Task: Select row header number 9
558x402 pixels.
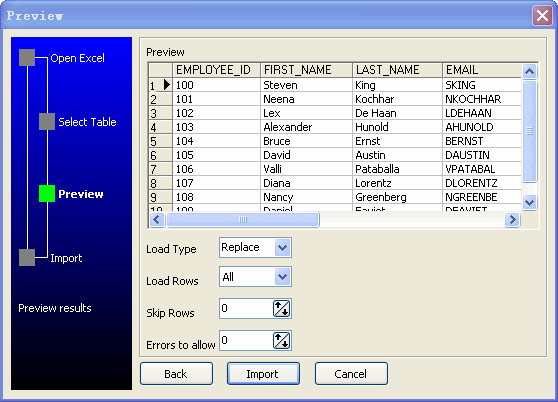Action: pyautogui.click(x=160, y=197)
